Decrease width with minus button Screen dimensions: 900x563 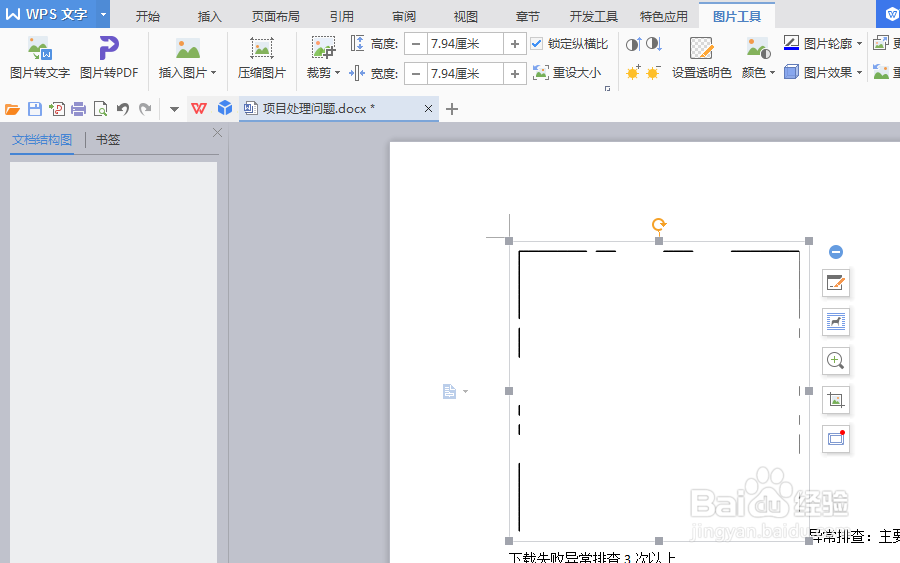(416, 73)
